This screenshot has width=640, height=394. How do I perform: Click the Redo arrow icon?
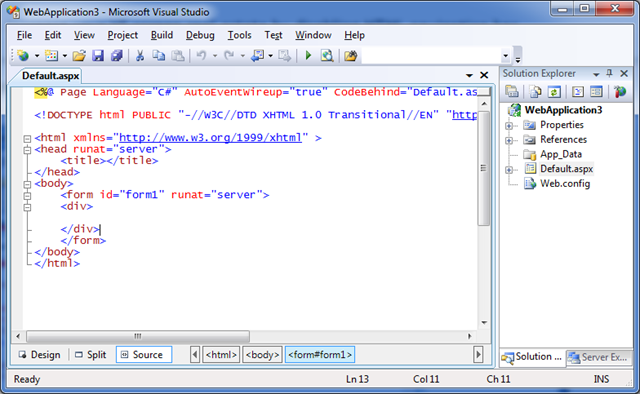click(x=229, y=55)
